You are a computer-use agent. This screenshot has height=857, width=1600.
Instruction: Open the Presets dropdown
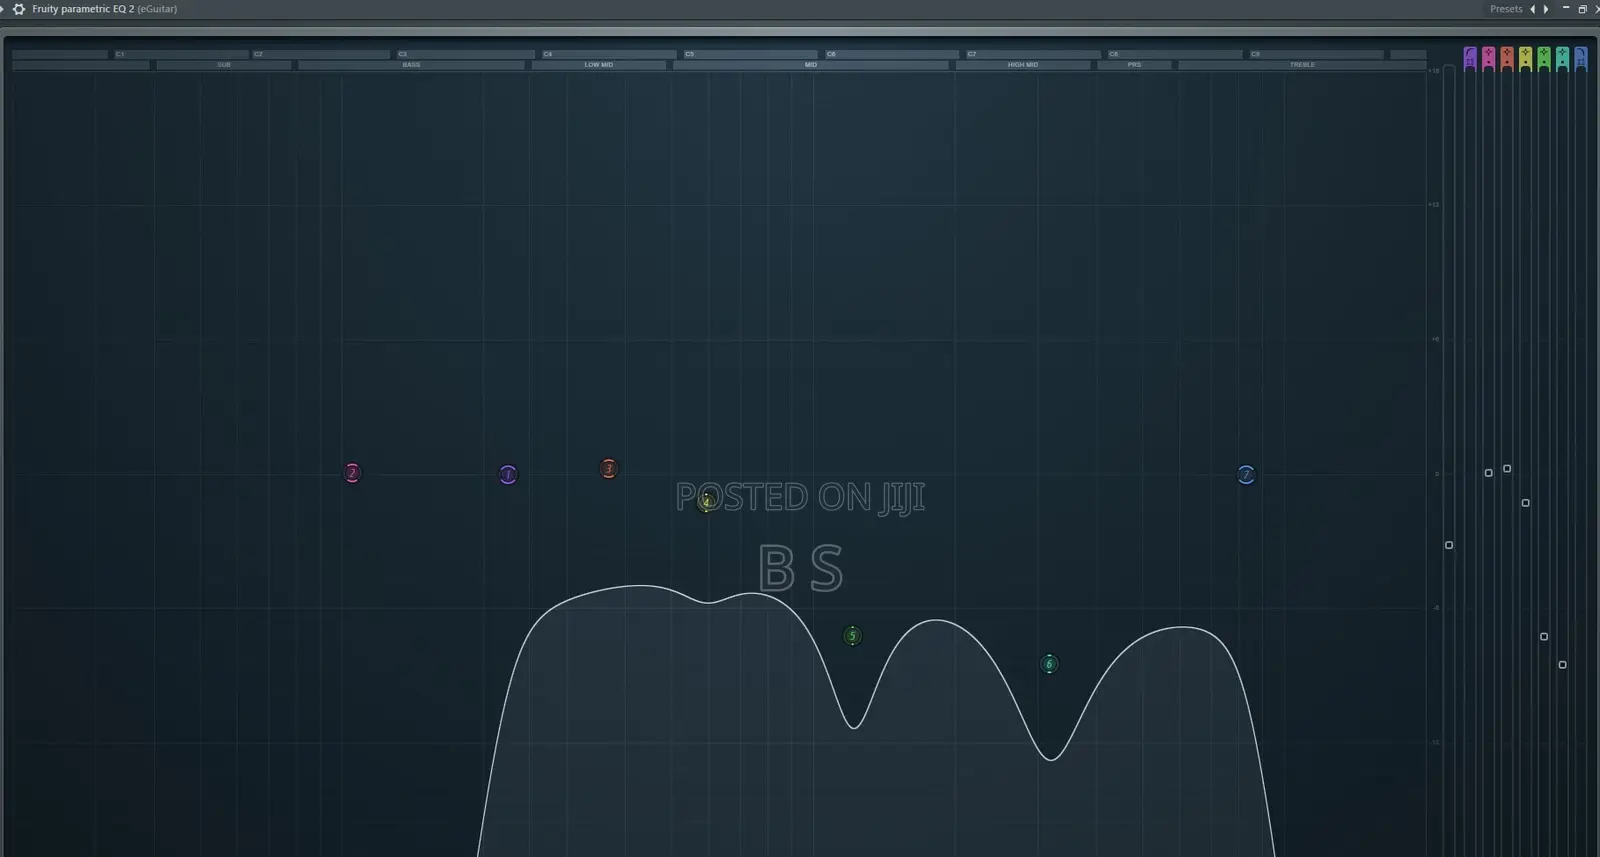pos(1506,9)
